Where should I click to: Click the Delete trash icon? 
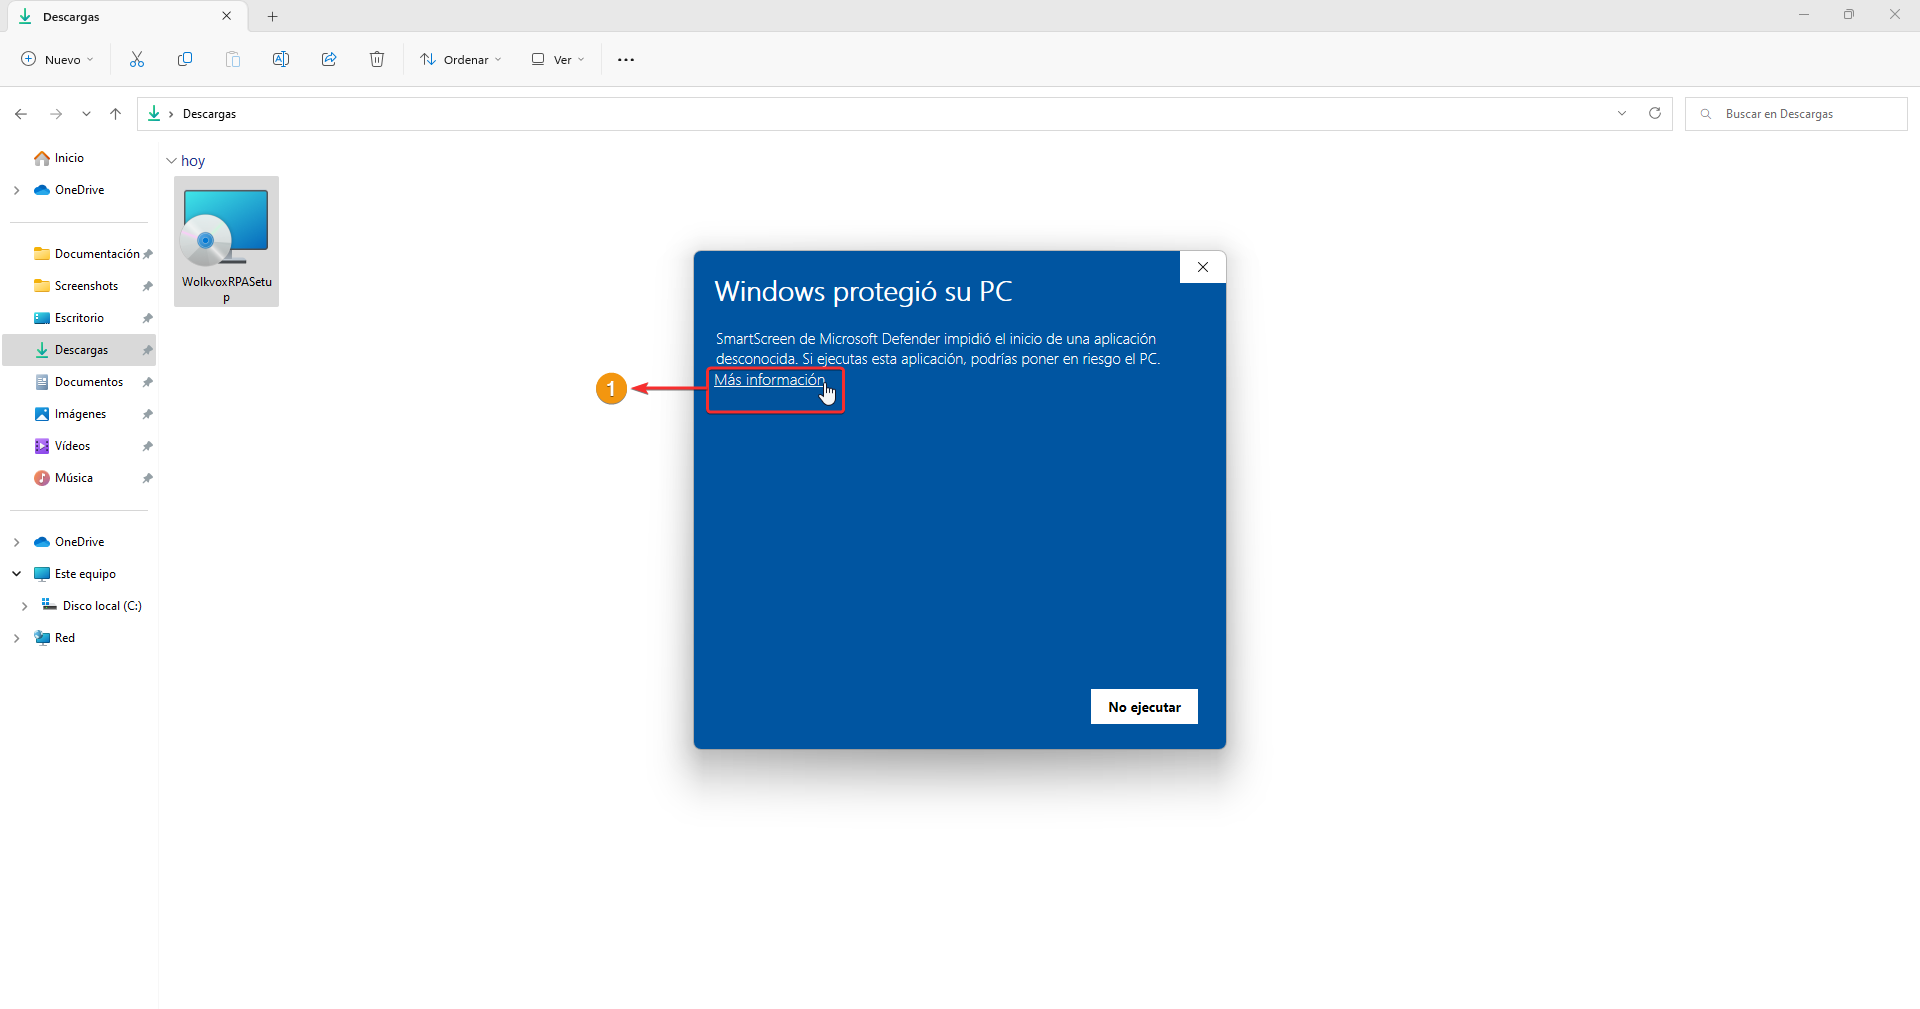point(377,60)
